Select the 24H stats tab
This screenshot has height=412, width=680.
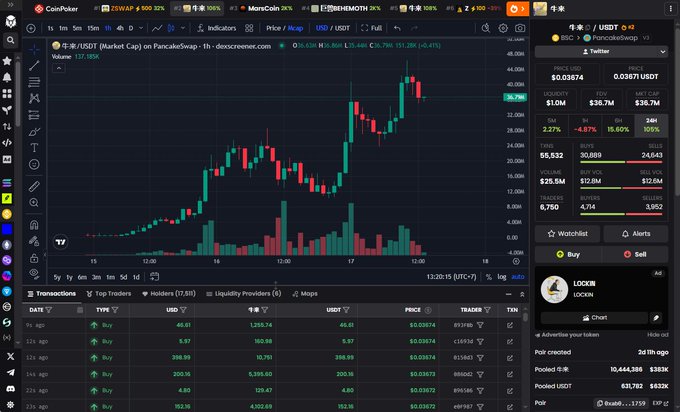[651, 125]
